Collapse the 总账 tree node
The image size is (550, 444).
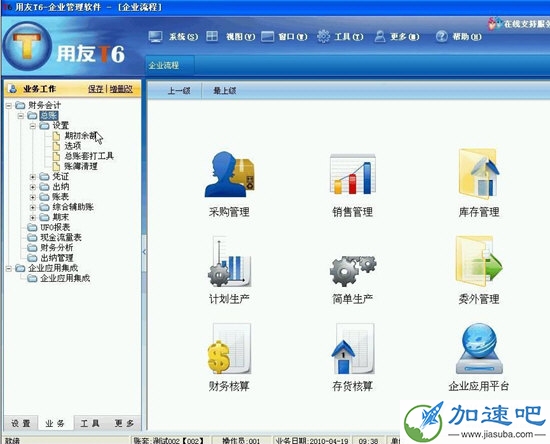click(x=21, y=115)
